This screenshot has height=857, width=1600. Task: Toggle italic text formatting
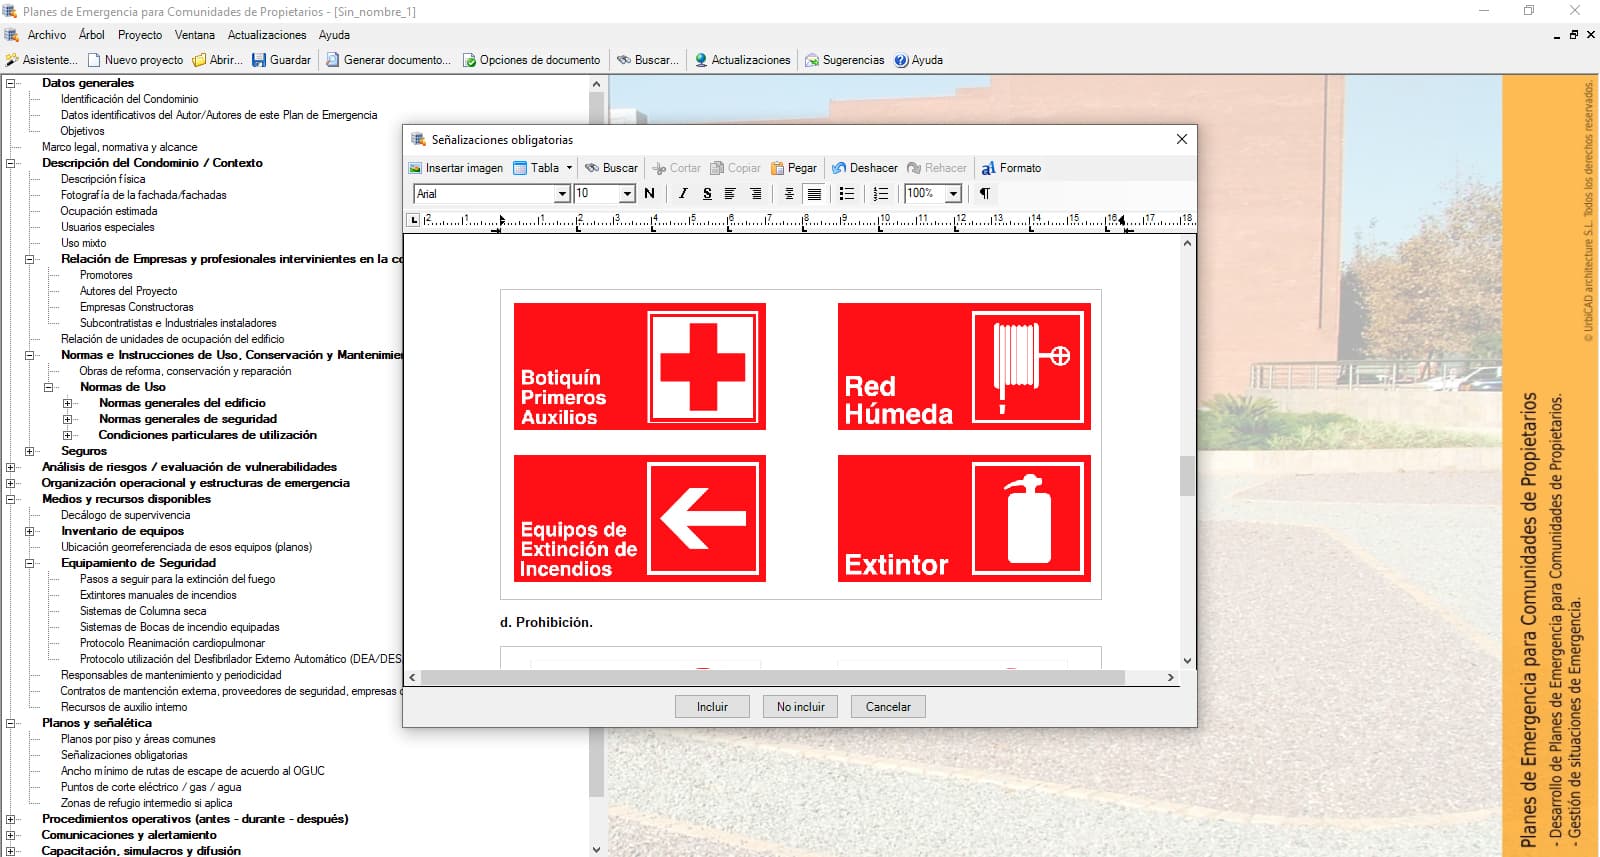click(683, 194)
